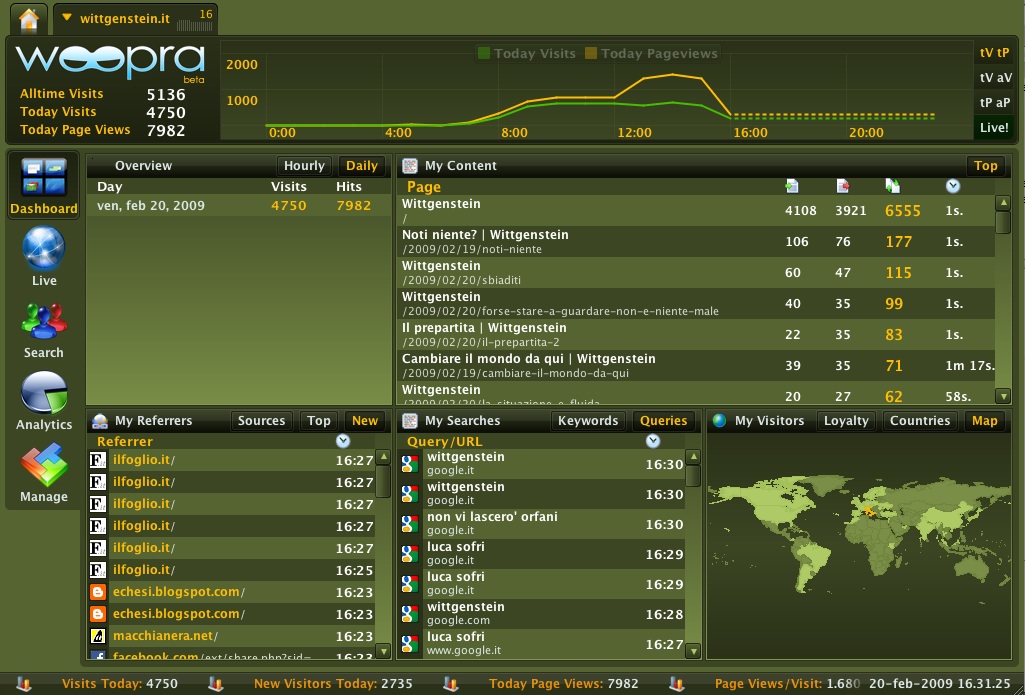Switch My Visitors to Countries tab
Image resolution: width=1025 pixels, height=695 pixels.
pyautogui.click(x=920, y=421)
